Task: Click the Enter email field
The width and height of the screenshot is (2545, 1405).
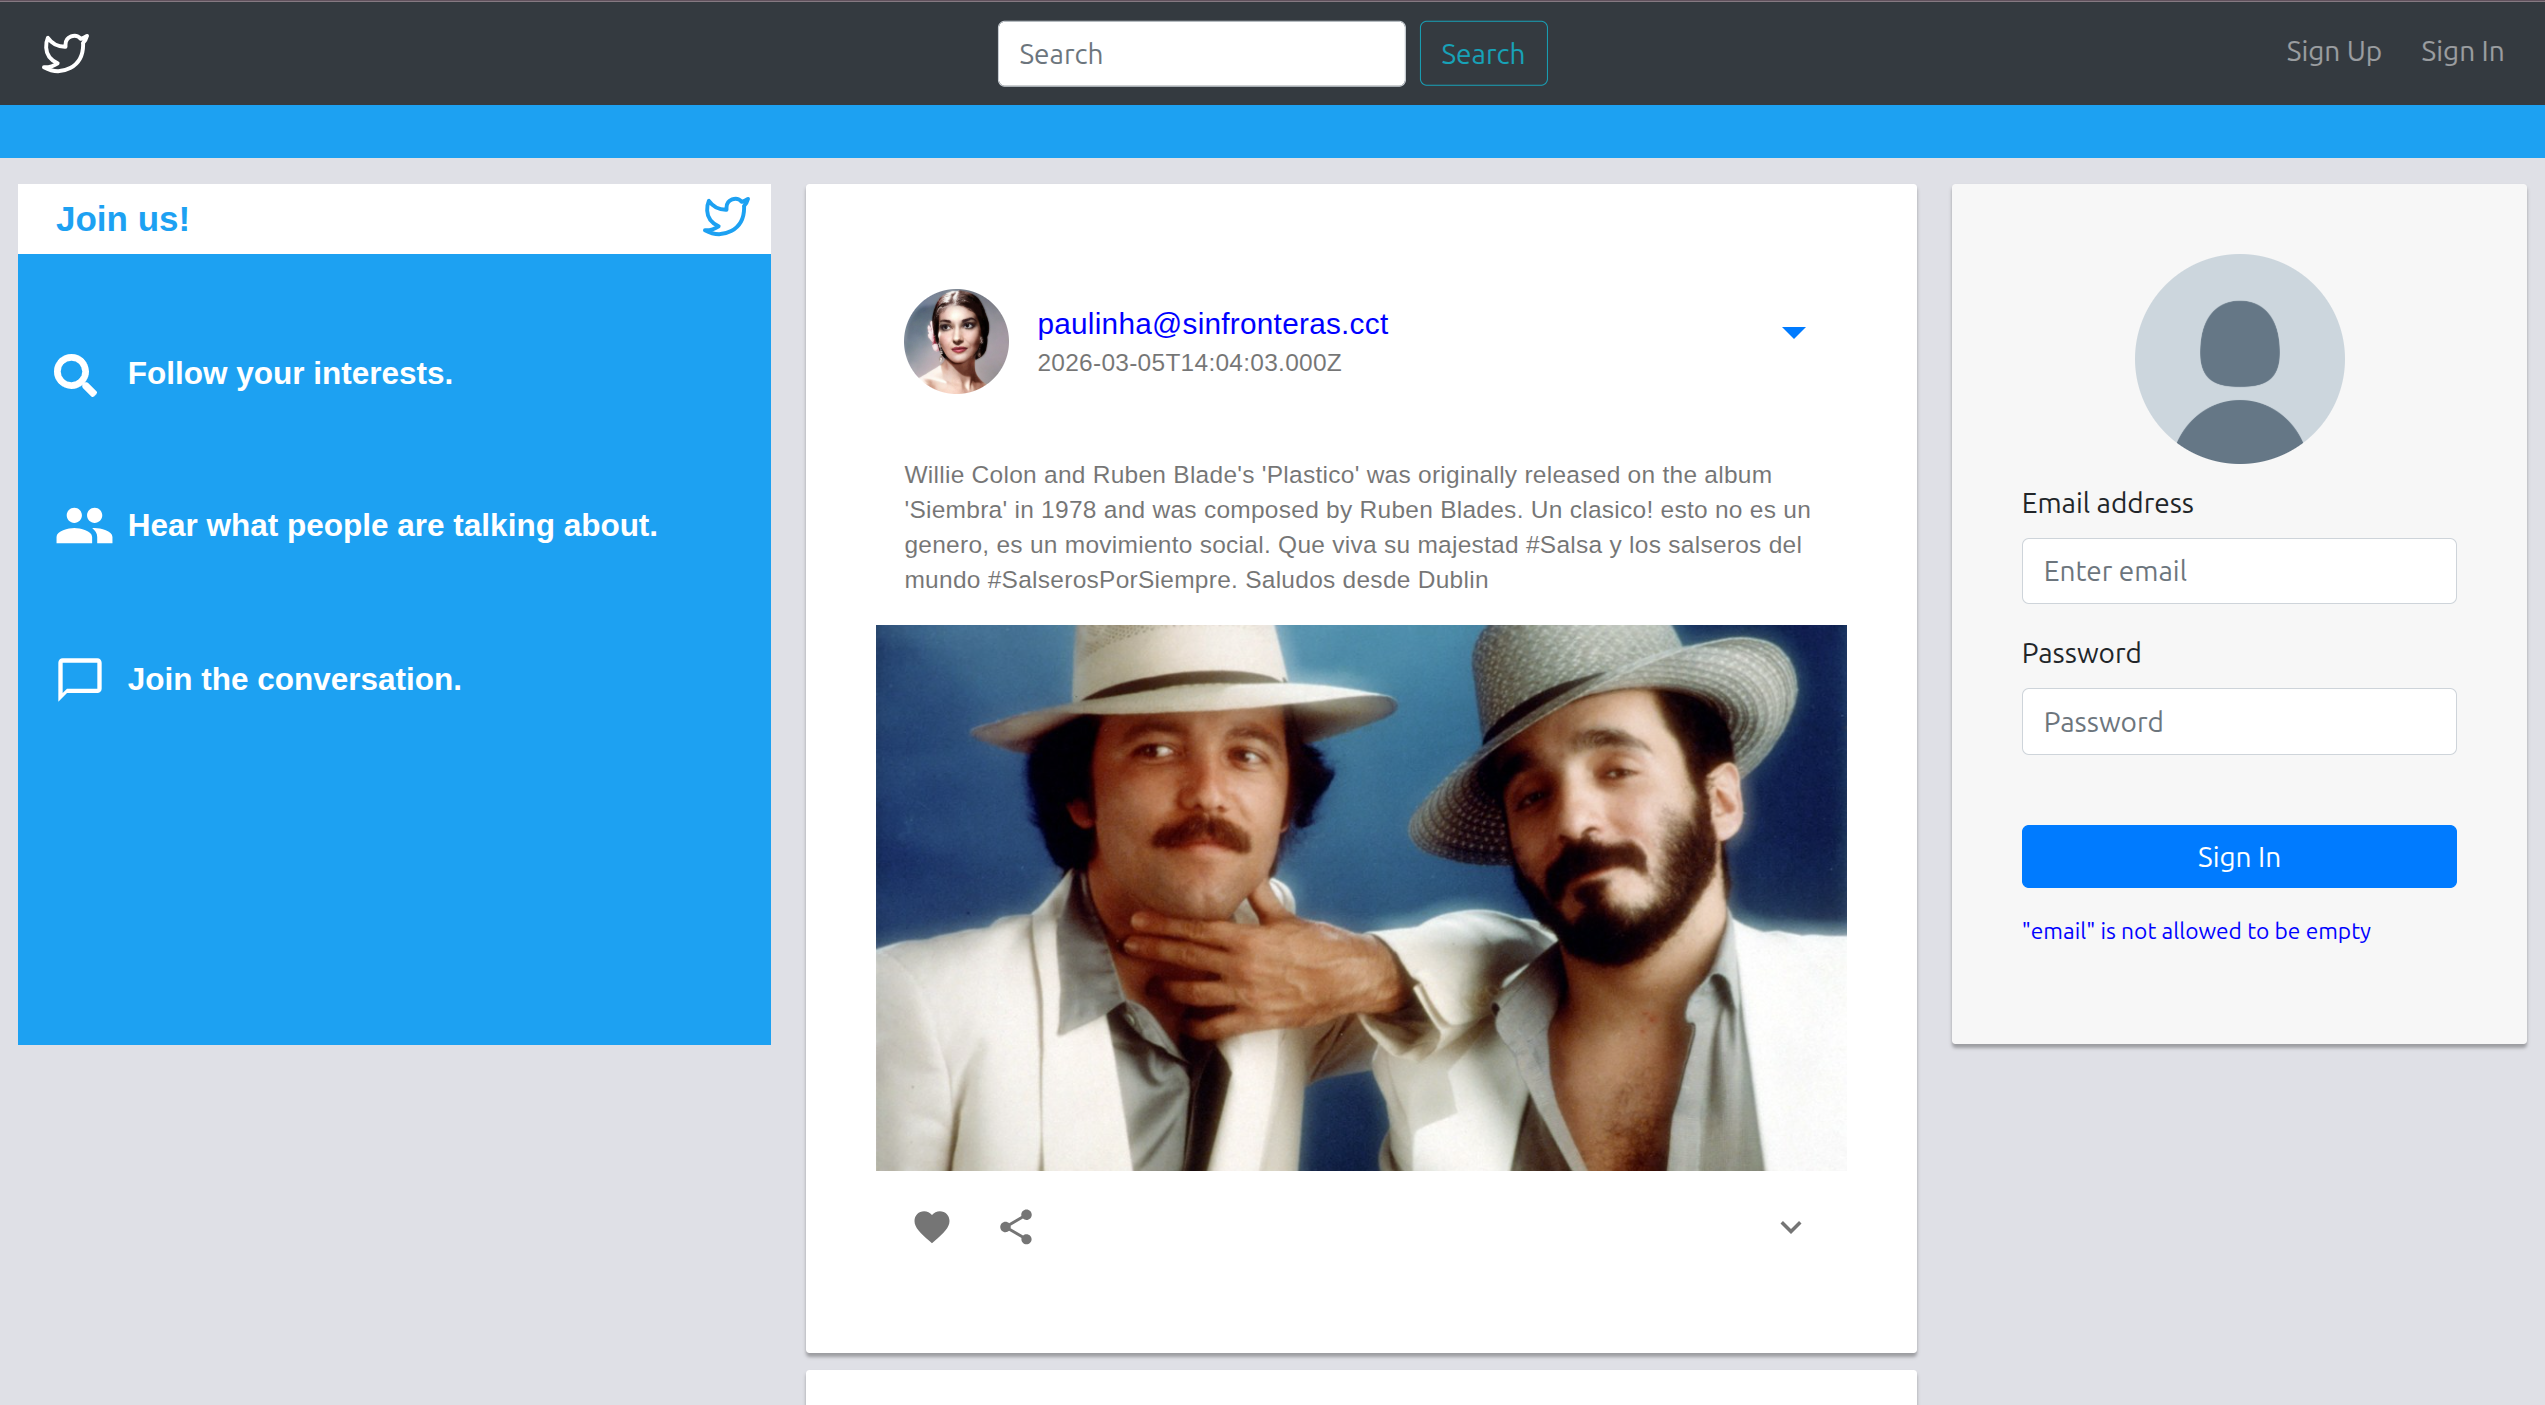Action: point(2238,571)
